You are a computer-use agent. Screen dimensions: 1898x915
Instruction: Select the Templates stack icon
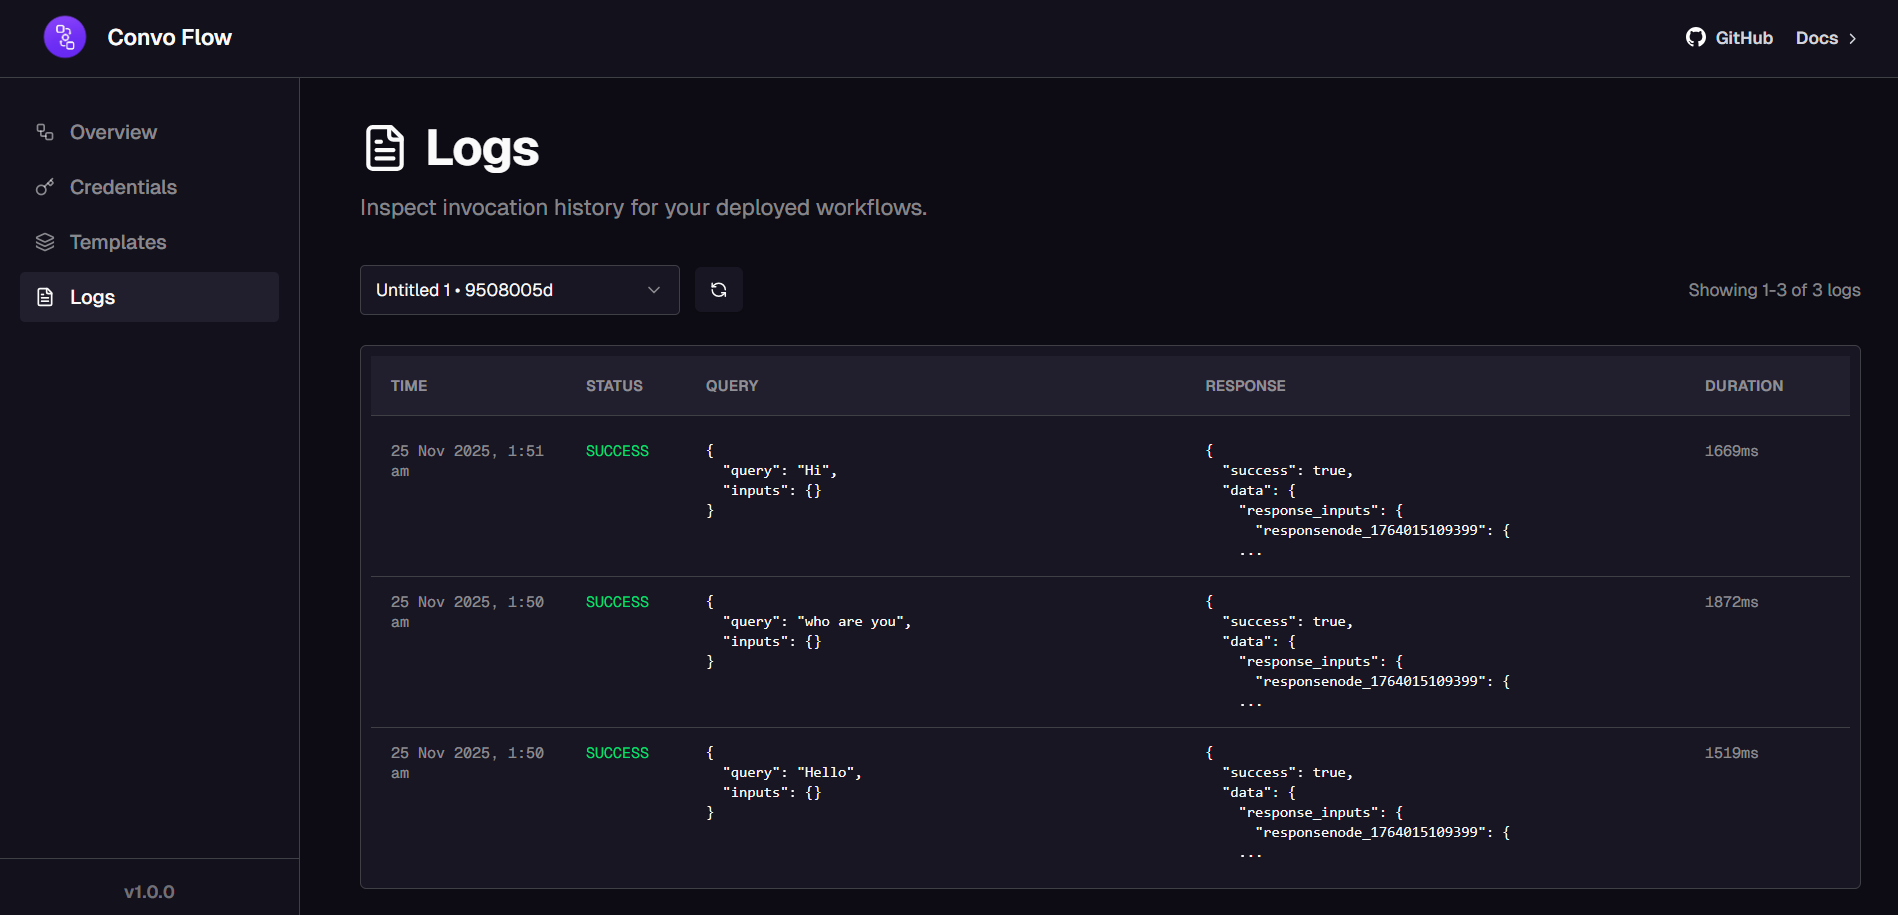[44, 241]
